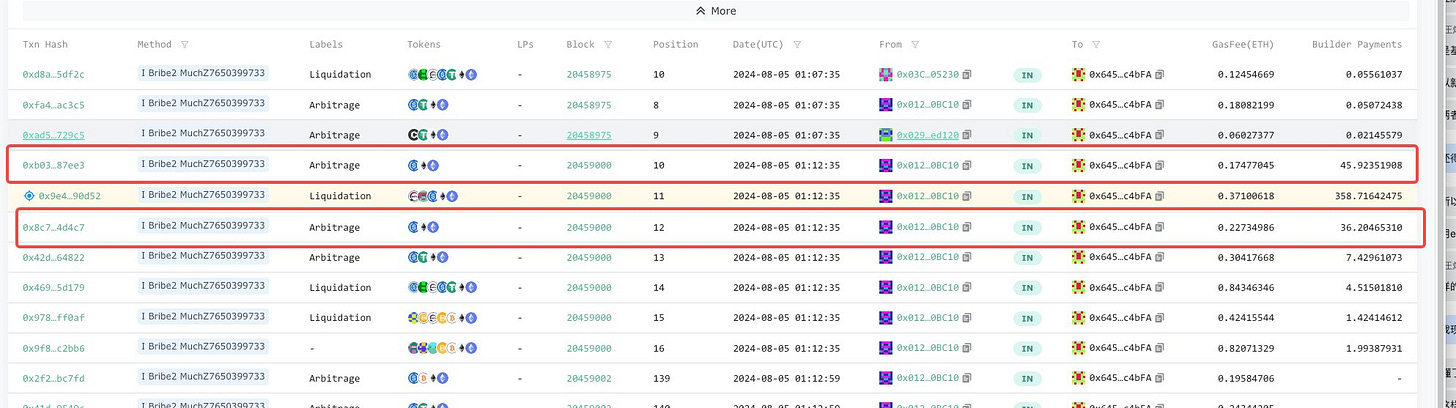The width and height of the screenshot is (1456, 408).
Task: Copy To address in 0x8c7…4d4c7 row
Action: (x=1160, y=227)
